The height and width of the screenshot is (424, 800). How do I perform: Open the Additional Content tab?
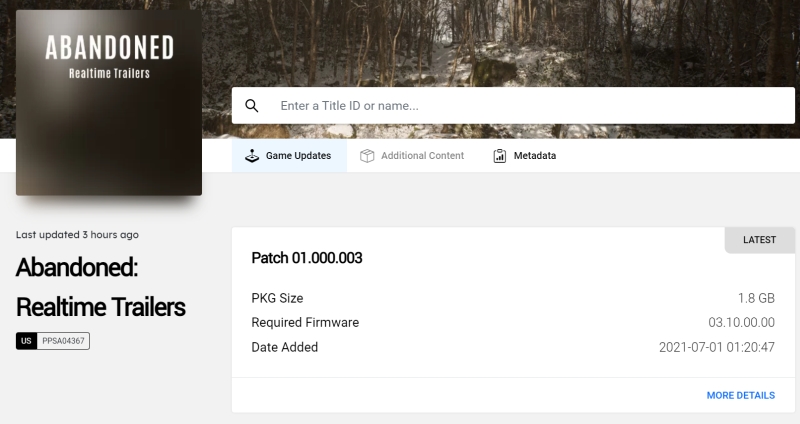(x=422, y=156)
